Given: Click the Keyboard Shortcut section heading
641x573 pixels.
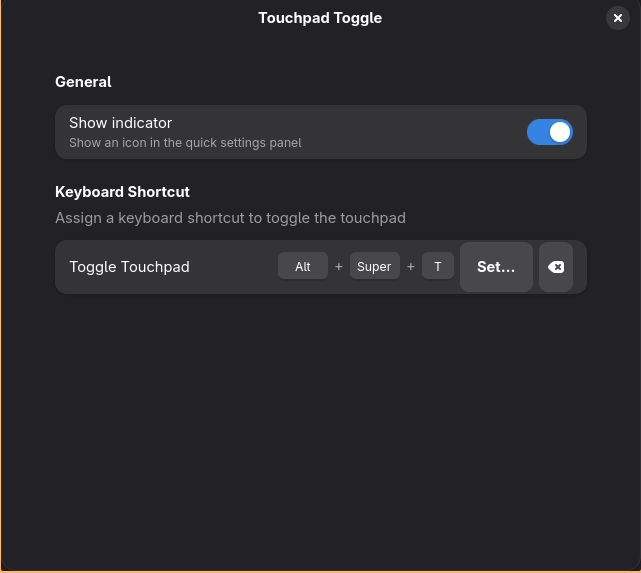Looking at the screenshot, I should pos(122,192).
